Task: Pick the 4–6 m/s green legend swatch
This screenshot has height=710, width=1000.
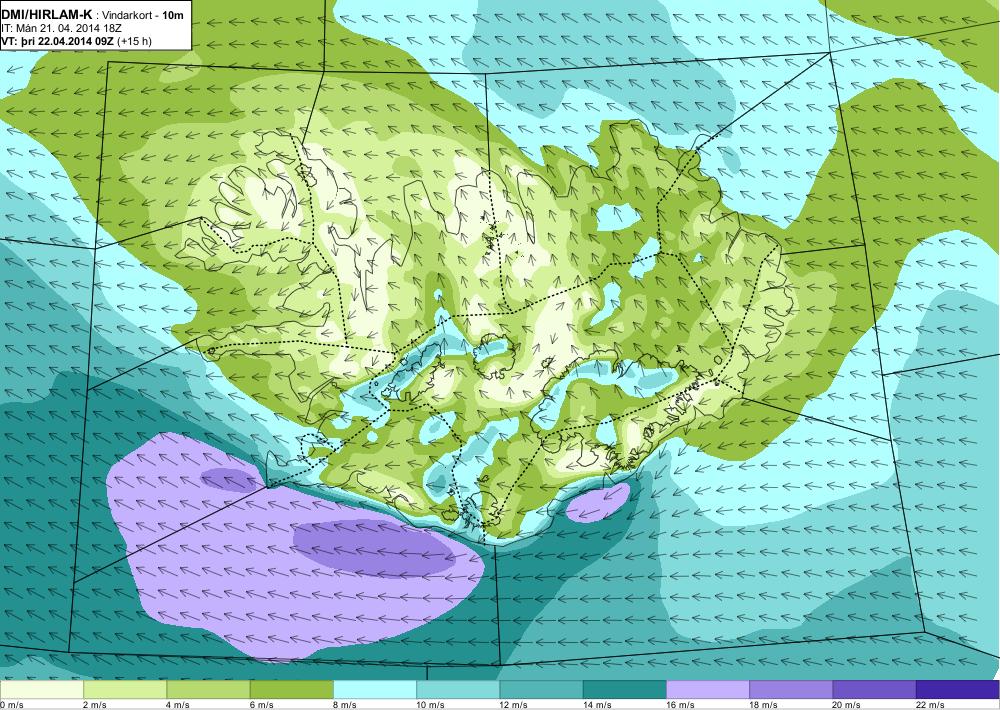Action: click(x=209, y=690)
